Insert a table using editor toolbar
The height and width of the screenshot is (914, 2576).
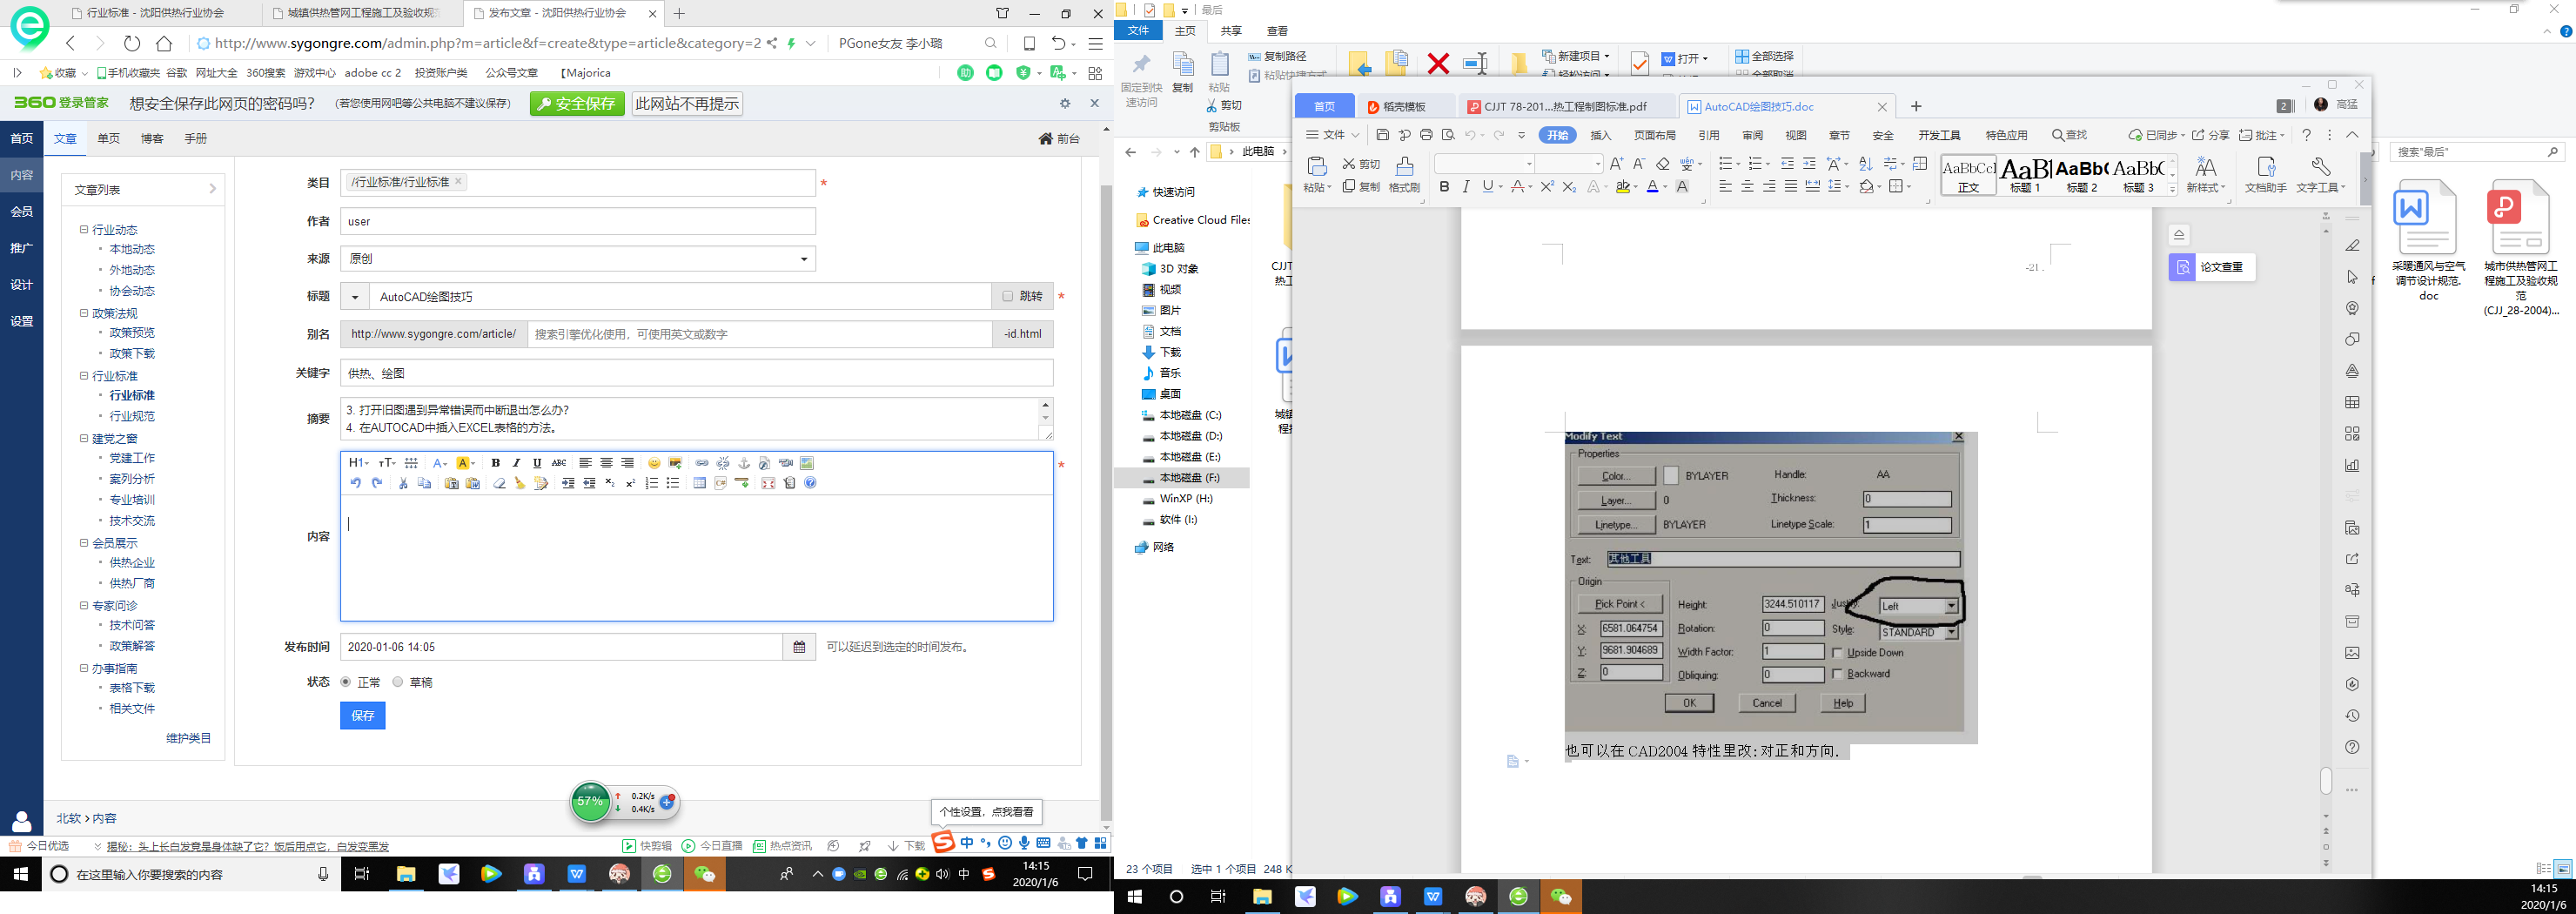tap(699, 484)
